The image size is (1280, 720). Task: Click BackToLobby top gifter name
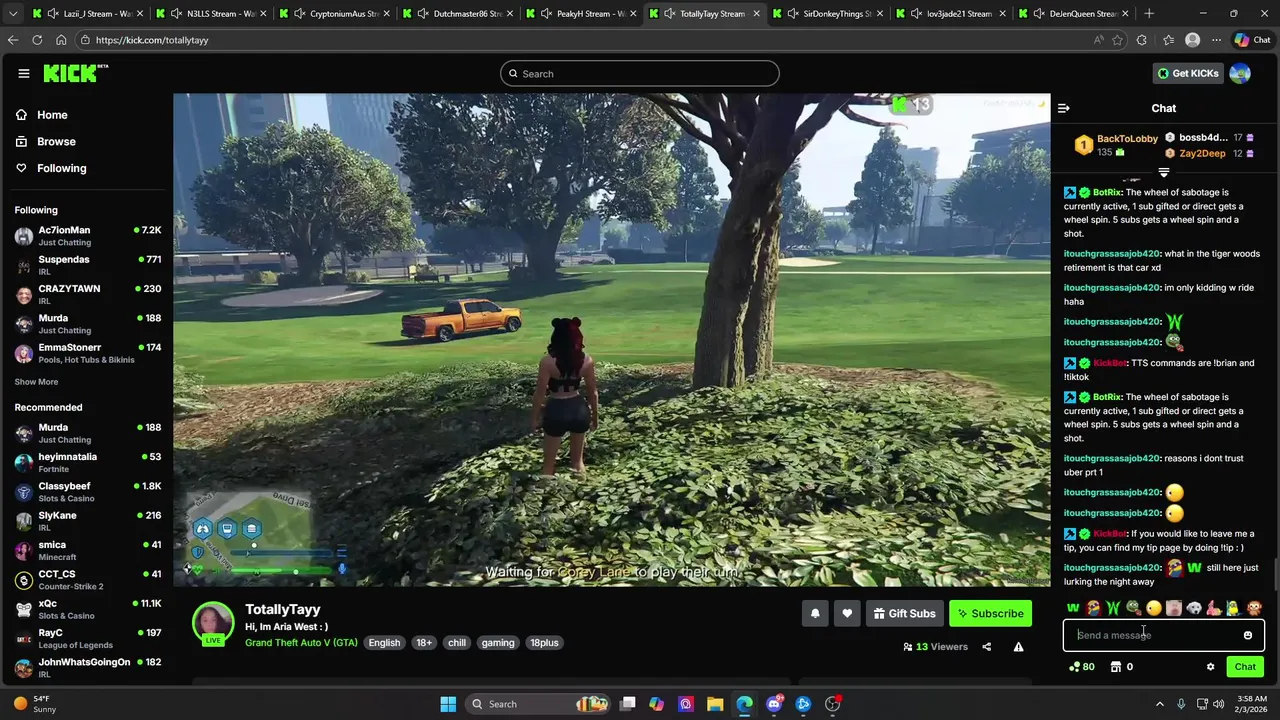1127,139
